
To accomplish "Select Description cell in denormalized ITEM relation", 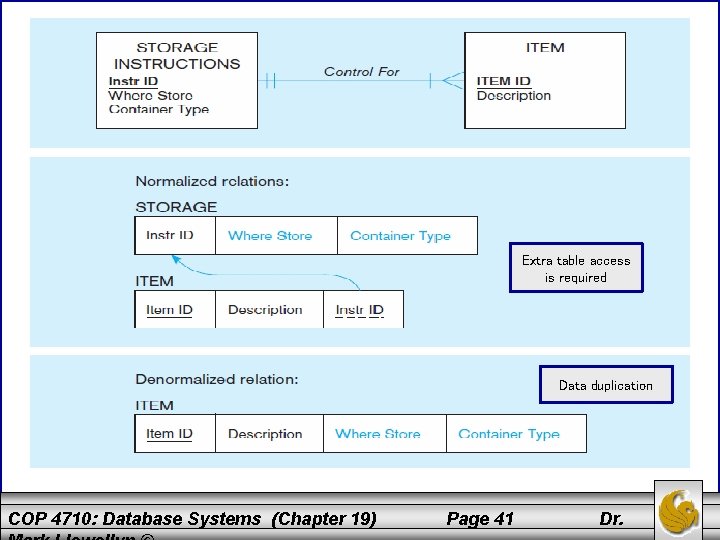I will pyautogui.click(x=270, y=433).
